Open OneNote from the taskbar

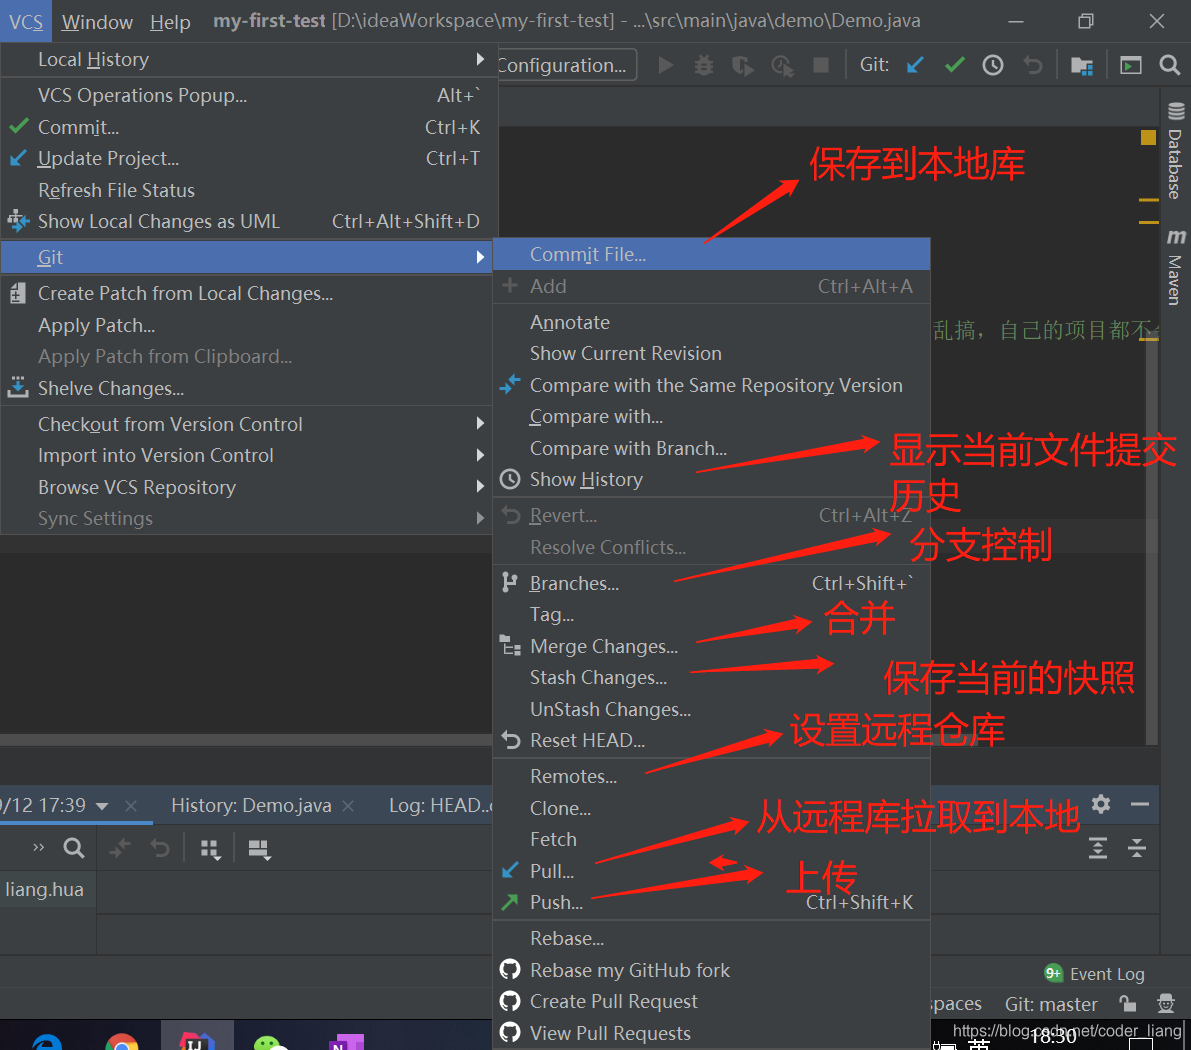pos(346,1041)
